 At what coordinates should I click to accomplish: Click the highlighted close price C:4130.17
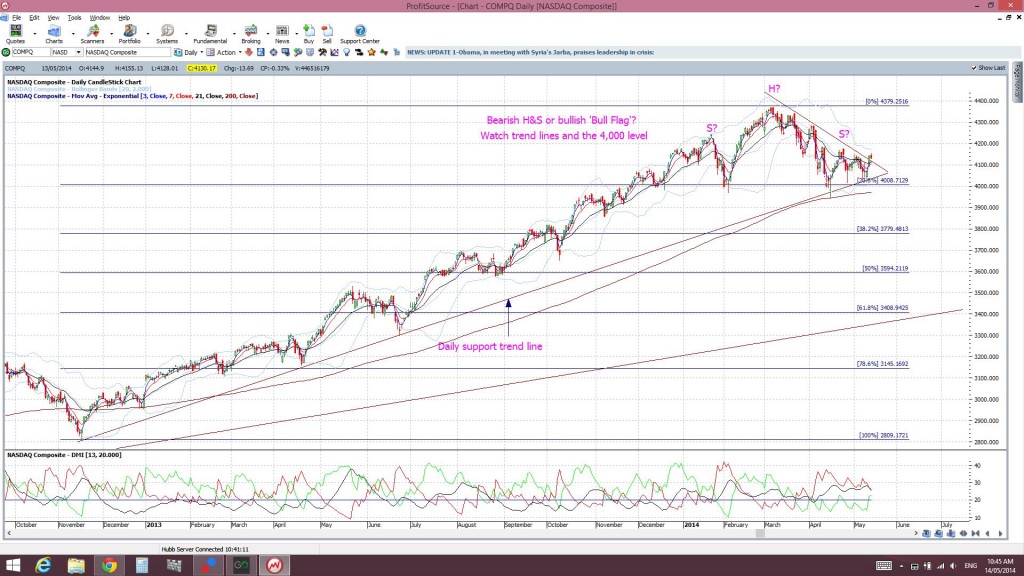201,68
